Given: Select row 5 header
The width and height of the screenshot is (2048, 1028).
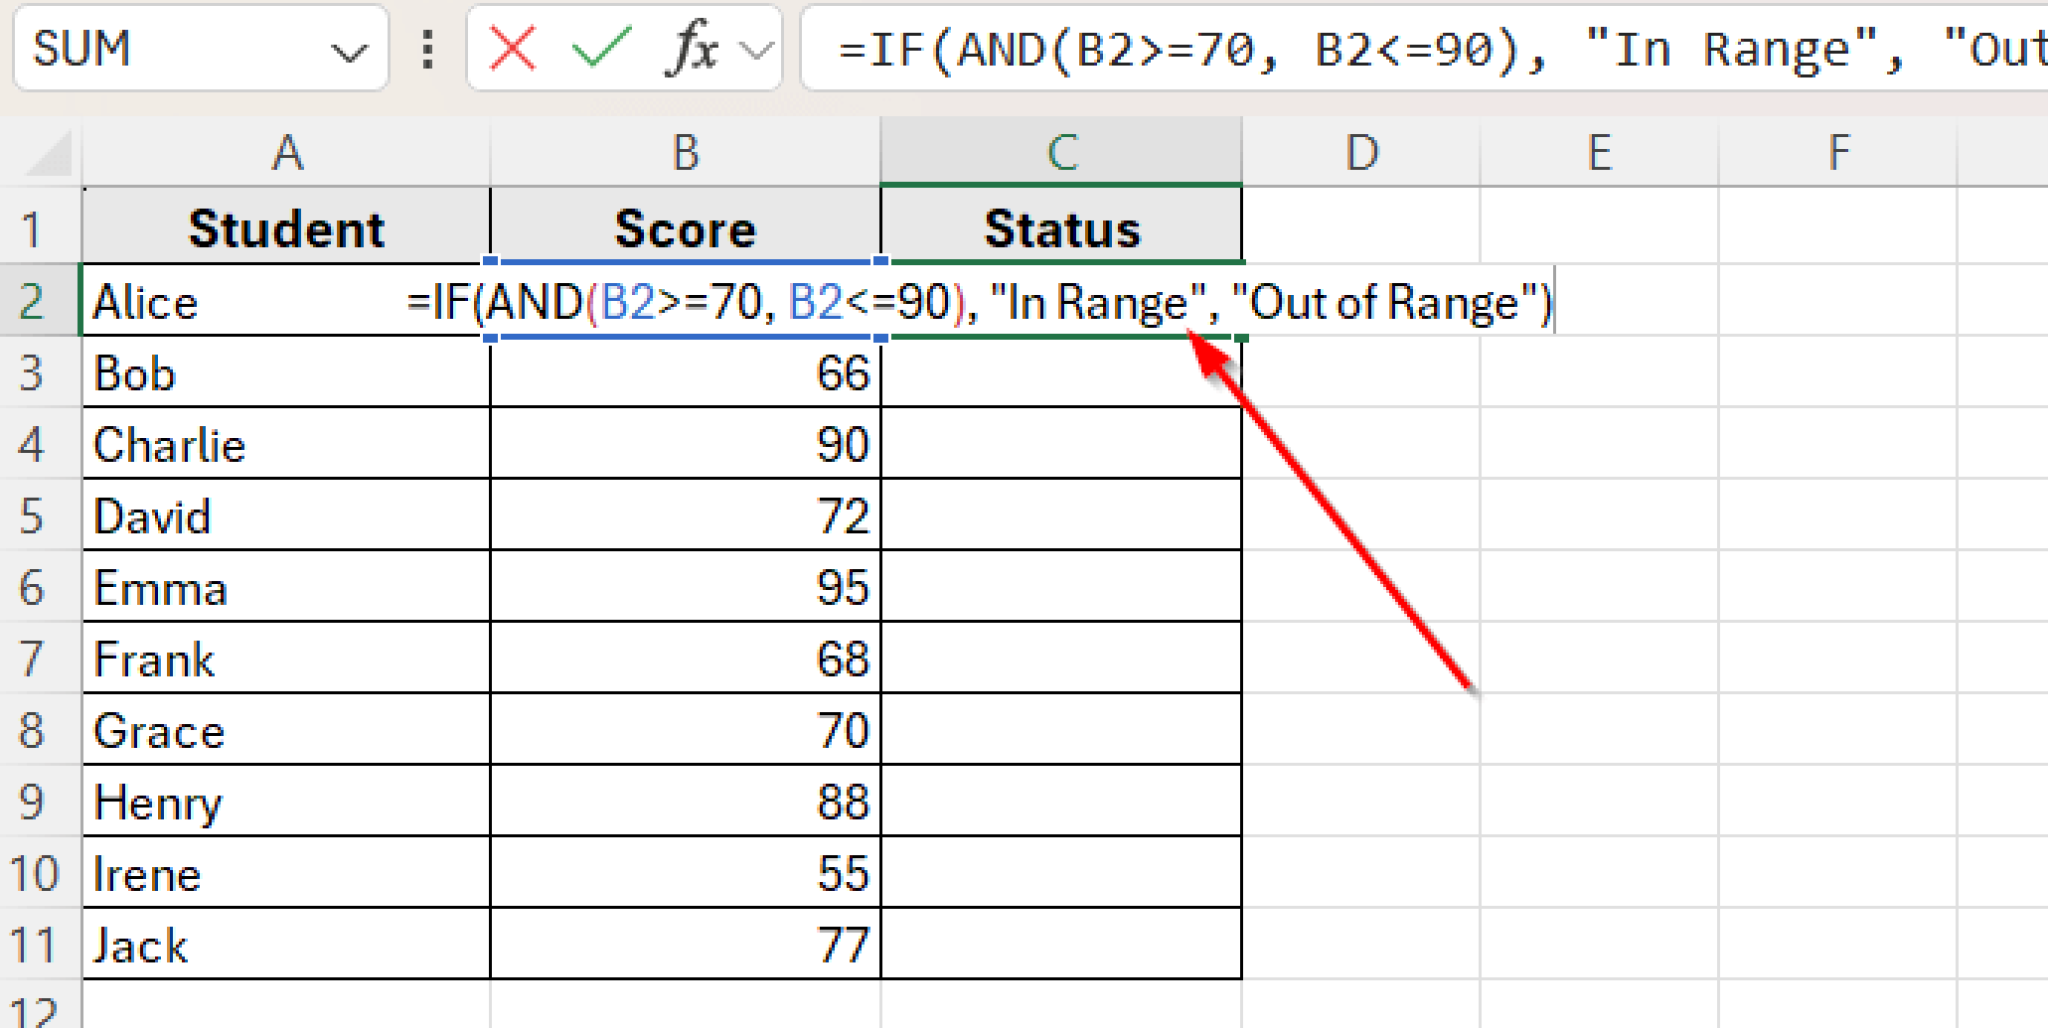Looking at the screenshot, I should tap(32, 516).
